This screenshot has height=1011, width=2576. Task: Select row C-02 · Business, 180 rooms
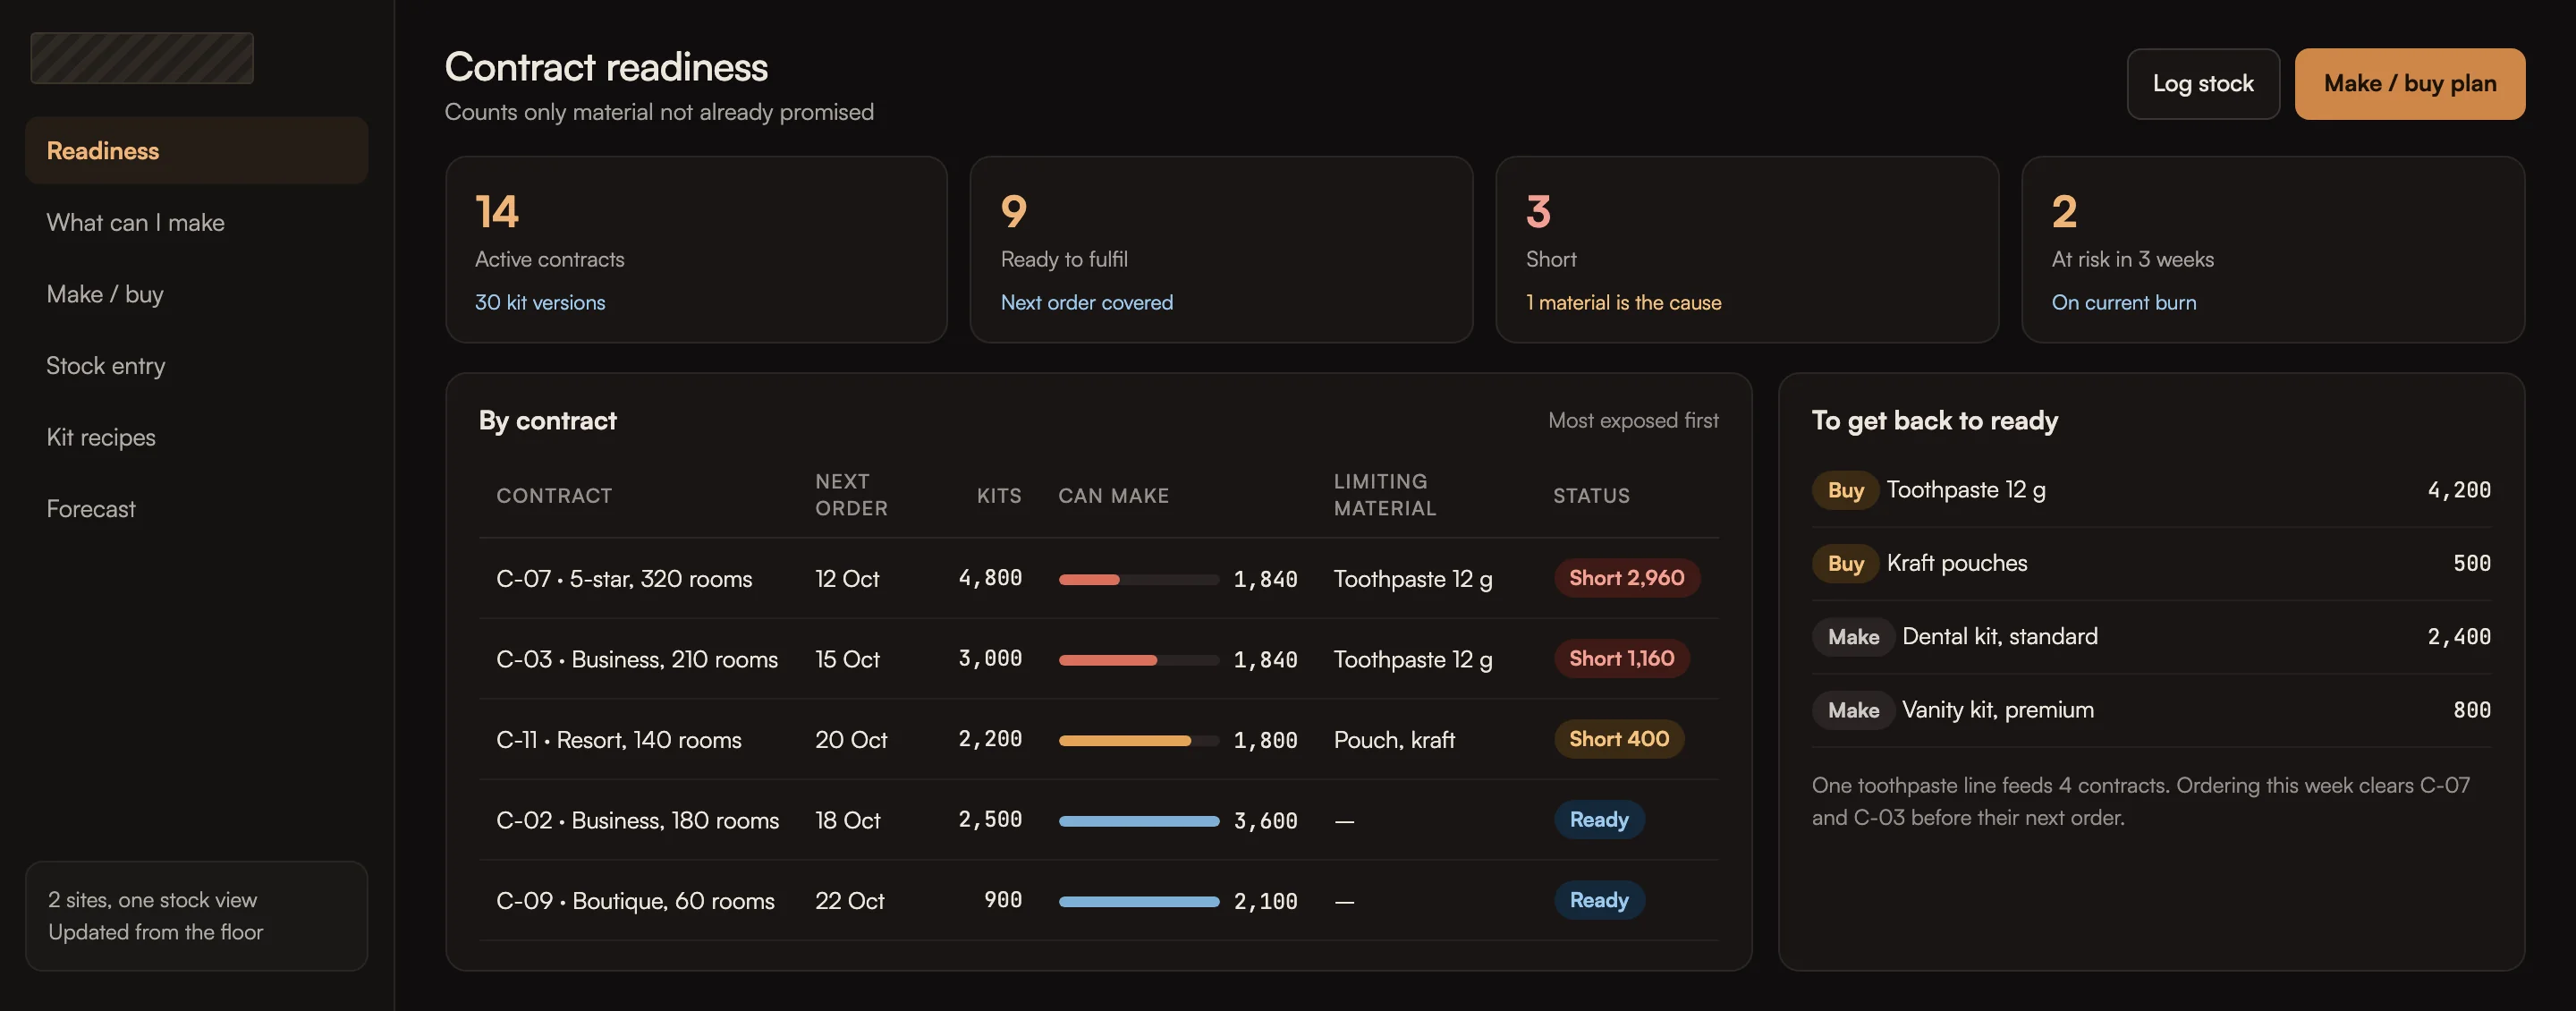pyautogui.click(x=1099, y=820)
